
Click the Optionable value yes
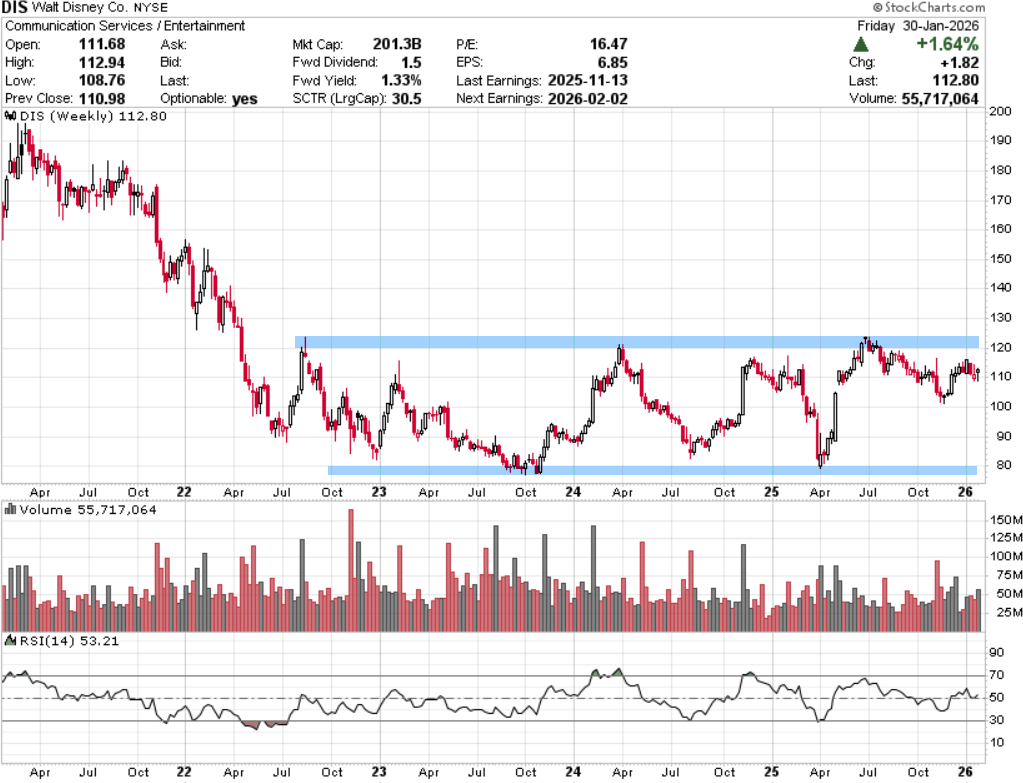(245, 99)
